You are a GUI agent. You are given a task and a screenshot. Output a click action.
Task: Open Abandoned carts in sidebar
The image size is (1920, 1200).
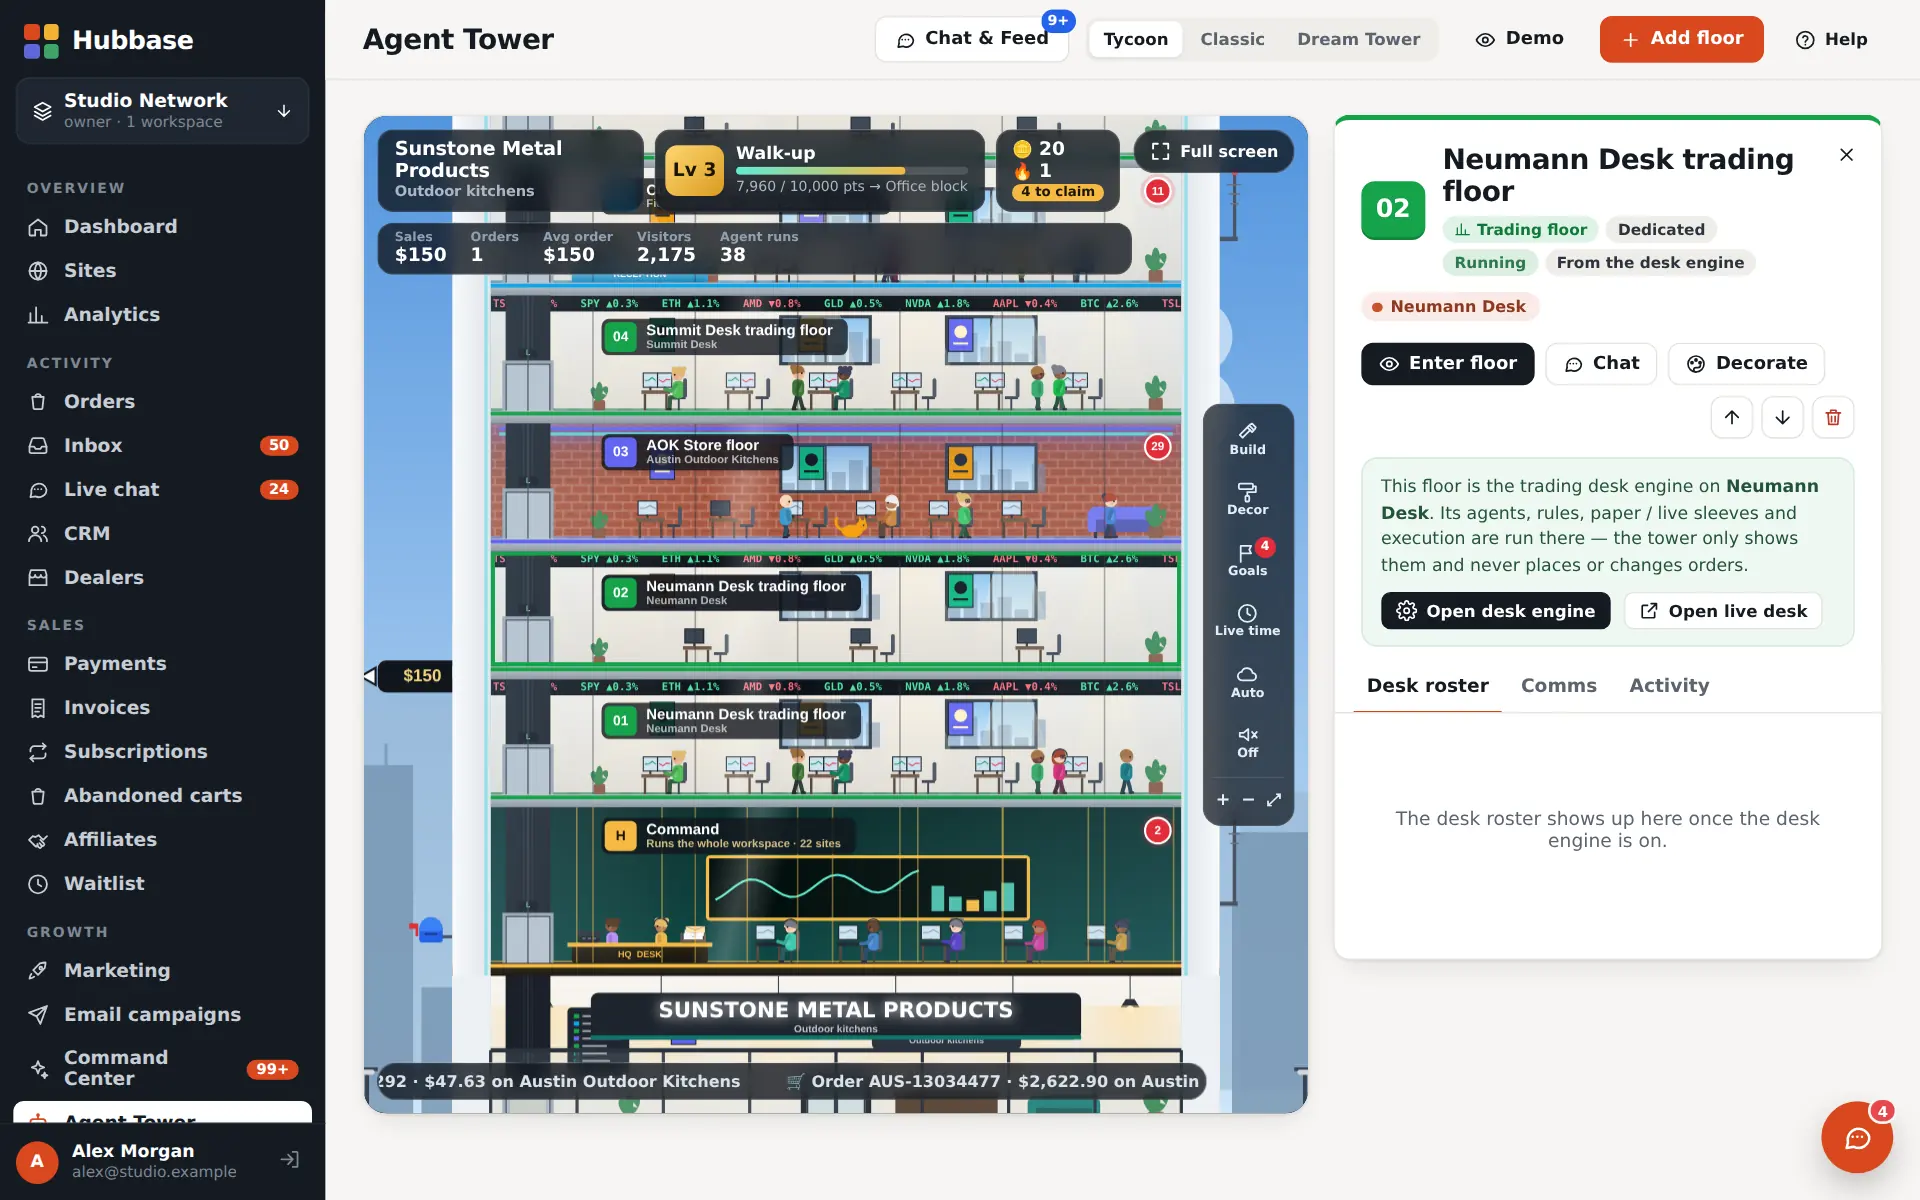[162, 796]
